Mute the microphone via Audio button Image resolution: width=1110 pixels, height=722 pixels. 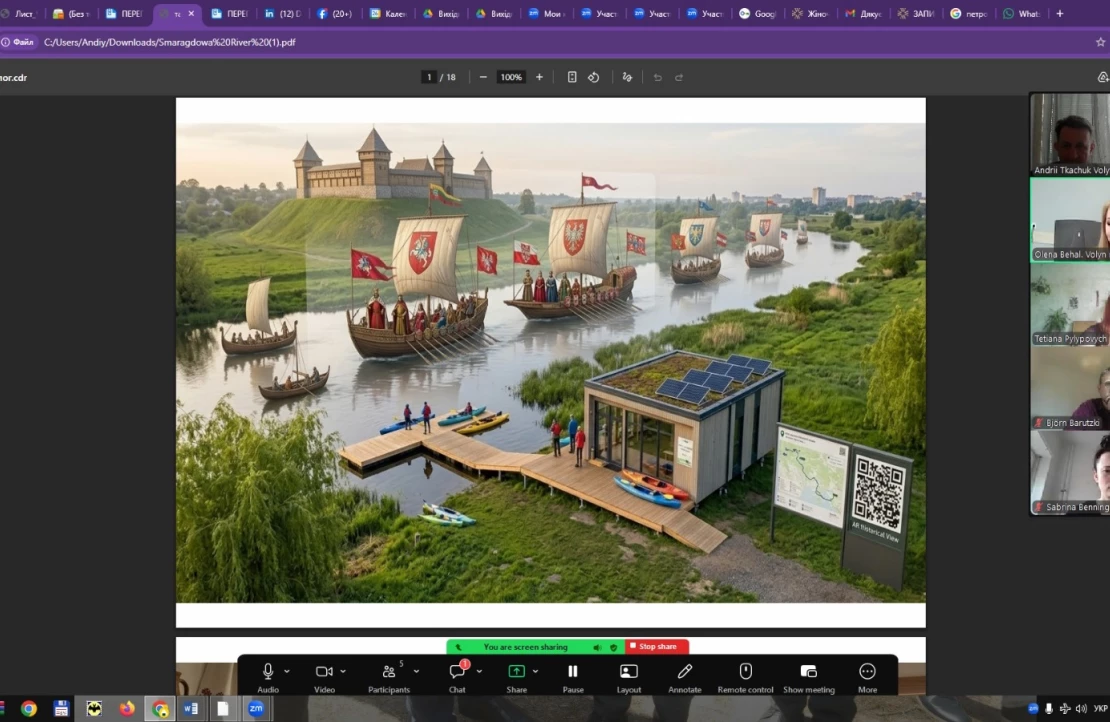[x=268, y=672]
